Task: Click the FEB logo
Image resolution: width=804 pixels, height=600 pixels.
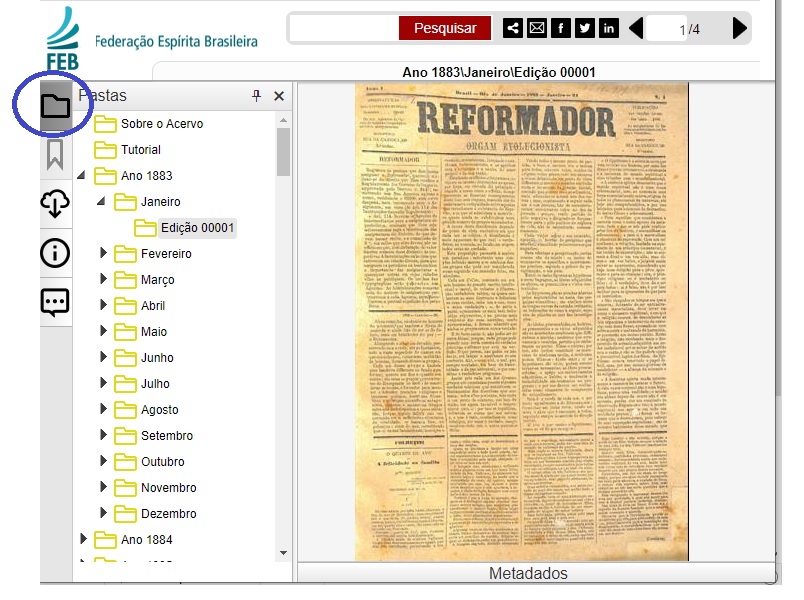Action: coord(63,38)
